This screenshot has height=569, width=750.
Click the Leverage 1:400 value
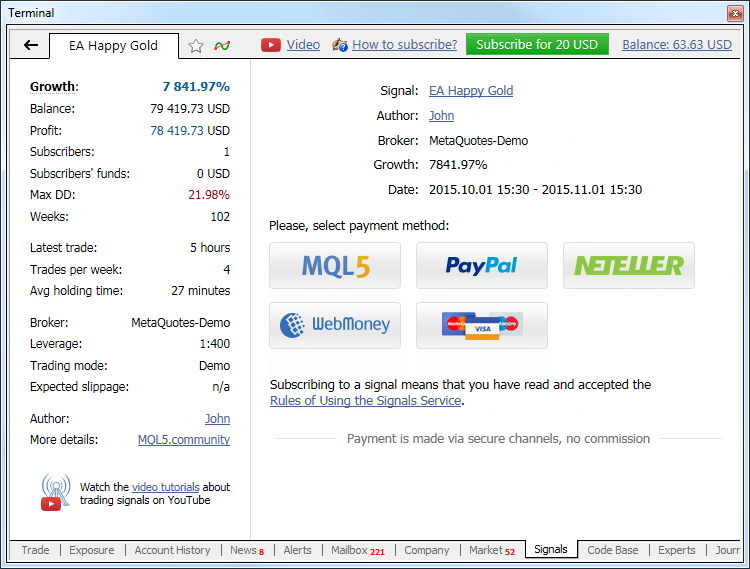pos(215,344)
